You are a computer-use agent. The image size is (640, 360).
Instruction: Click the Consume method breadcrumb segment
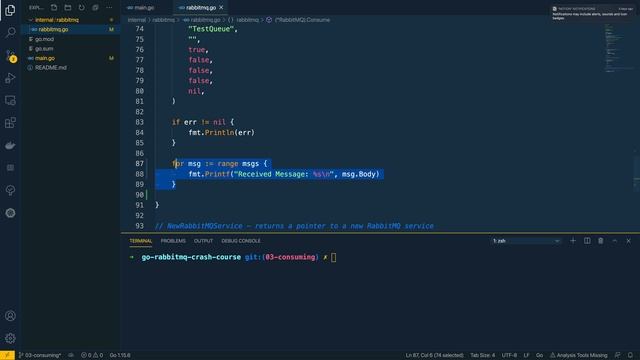coord(302,20)
